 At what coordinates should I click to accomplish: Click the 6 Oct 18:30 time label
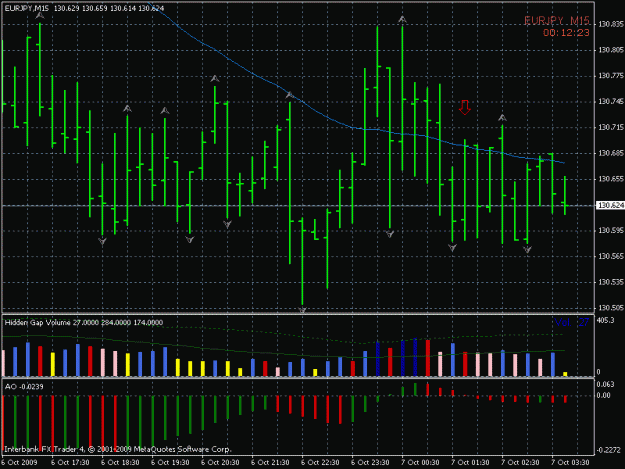click(120, 463)
